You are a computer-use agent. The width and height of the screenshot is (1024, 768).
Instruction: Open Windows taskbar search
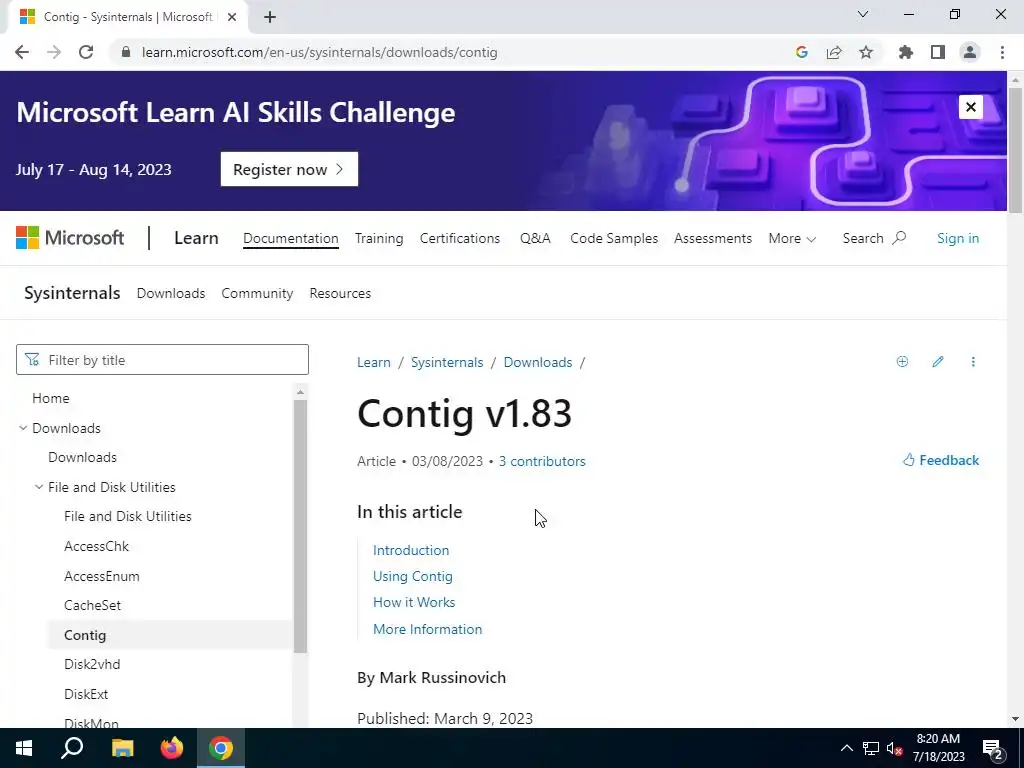[72, 748]
